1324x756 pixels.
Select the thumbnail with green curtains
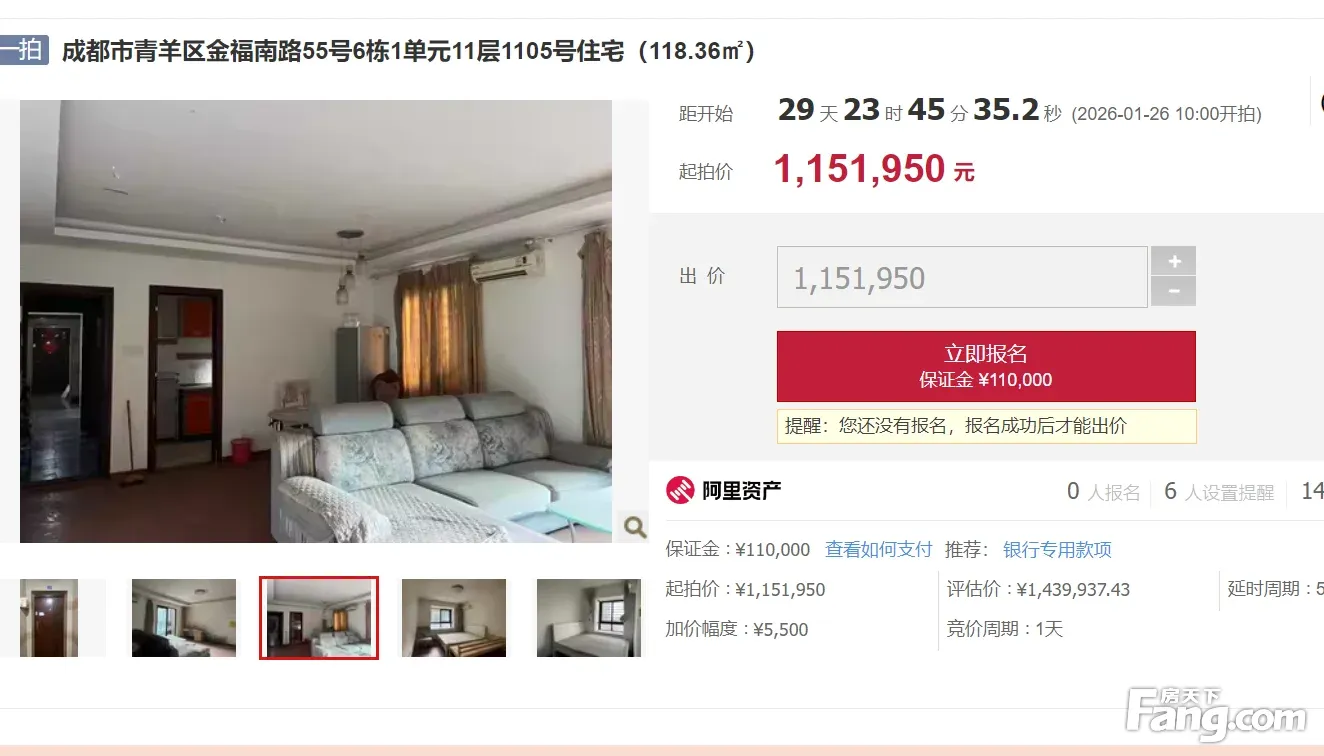(x=184, y=618)
